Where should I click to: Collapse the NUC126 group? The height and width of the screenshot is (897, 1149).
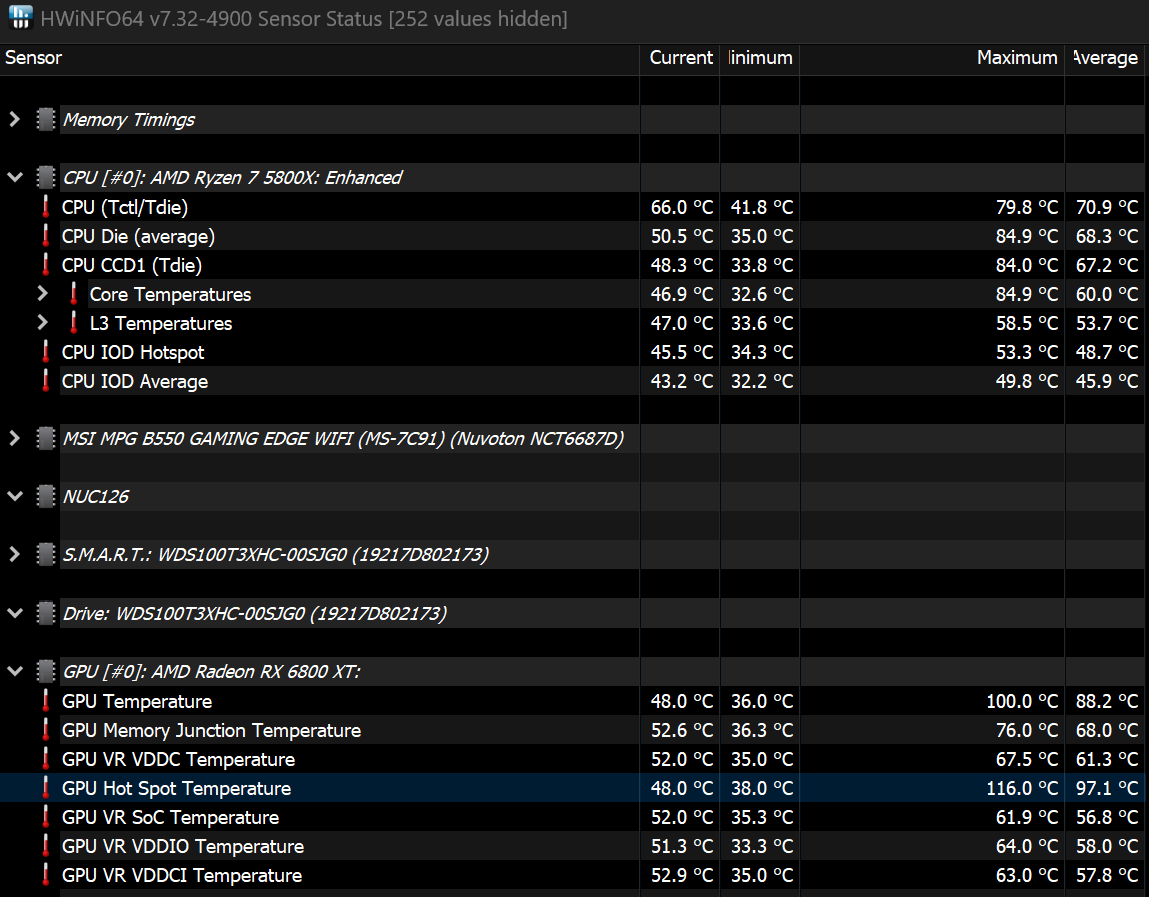[15, 496]
